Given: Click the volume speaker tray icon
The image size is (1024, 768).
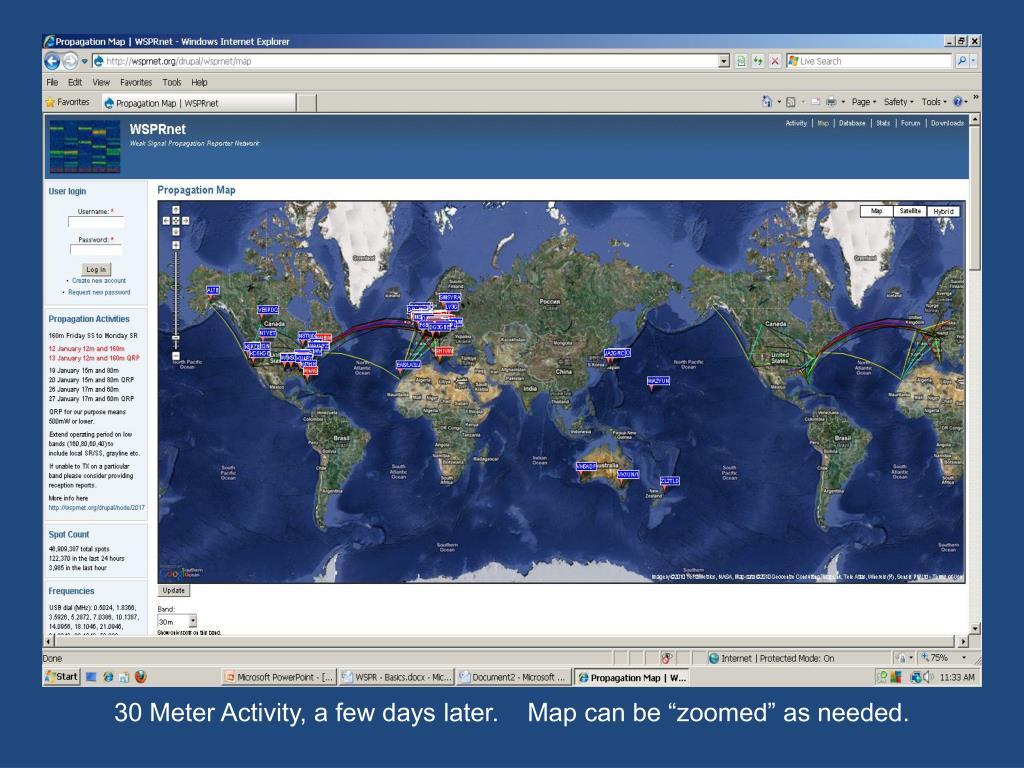Looking at the screenshot, I should [x=928, y=677].
